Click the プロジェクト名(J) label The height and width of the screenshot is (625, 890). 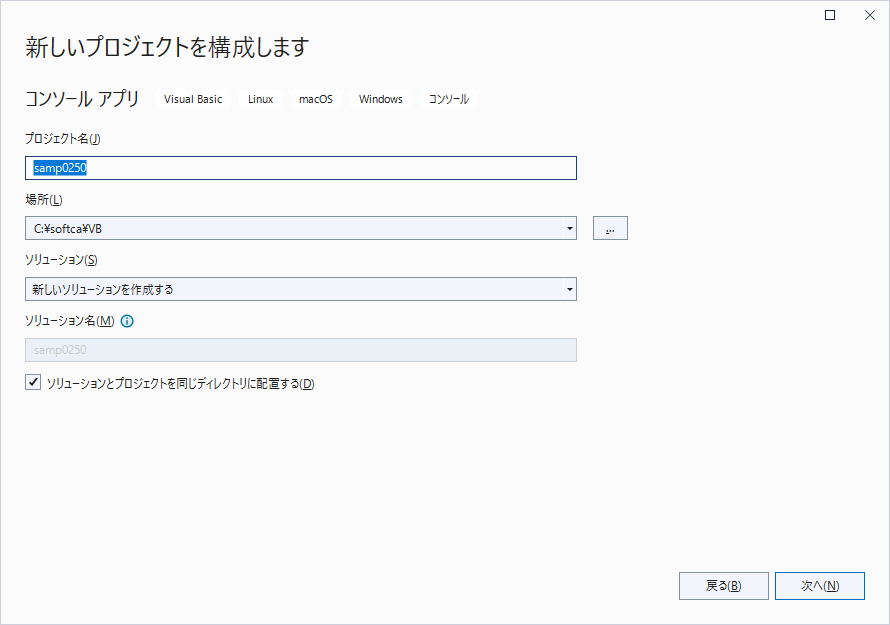tap(62, 139)
